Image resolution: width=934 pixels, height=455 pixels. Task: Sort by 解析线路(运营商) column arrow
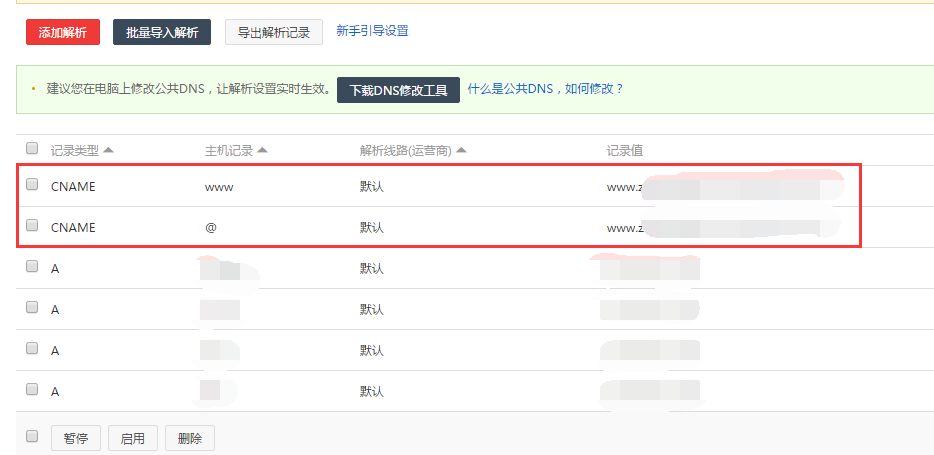tap(462, 150)
